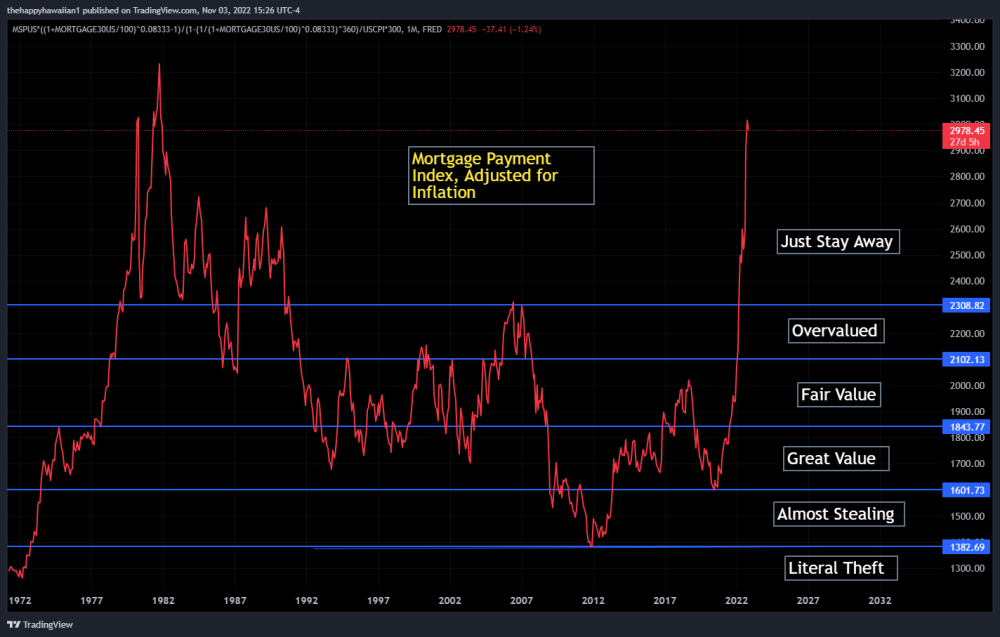Click the published-by header text
The image size is (1000, 637).
[153, 10]
